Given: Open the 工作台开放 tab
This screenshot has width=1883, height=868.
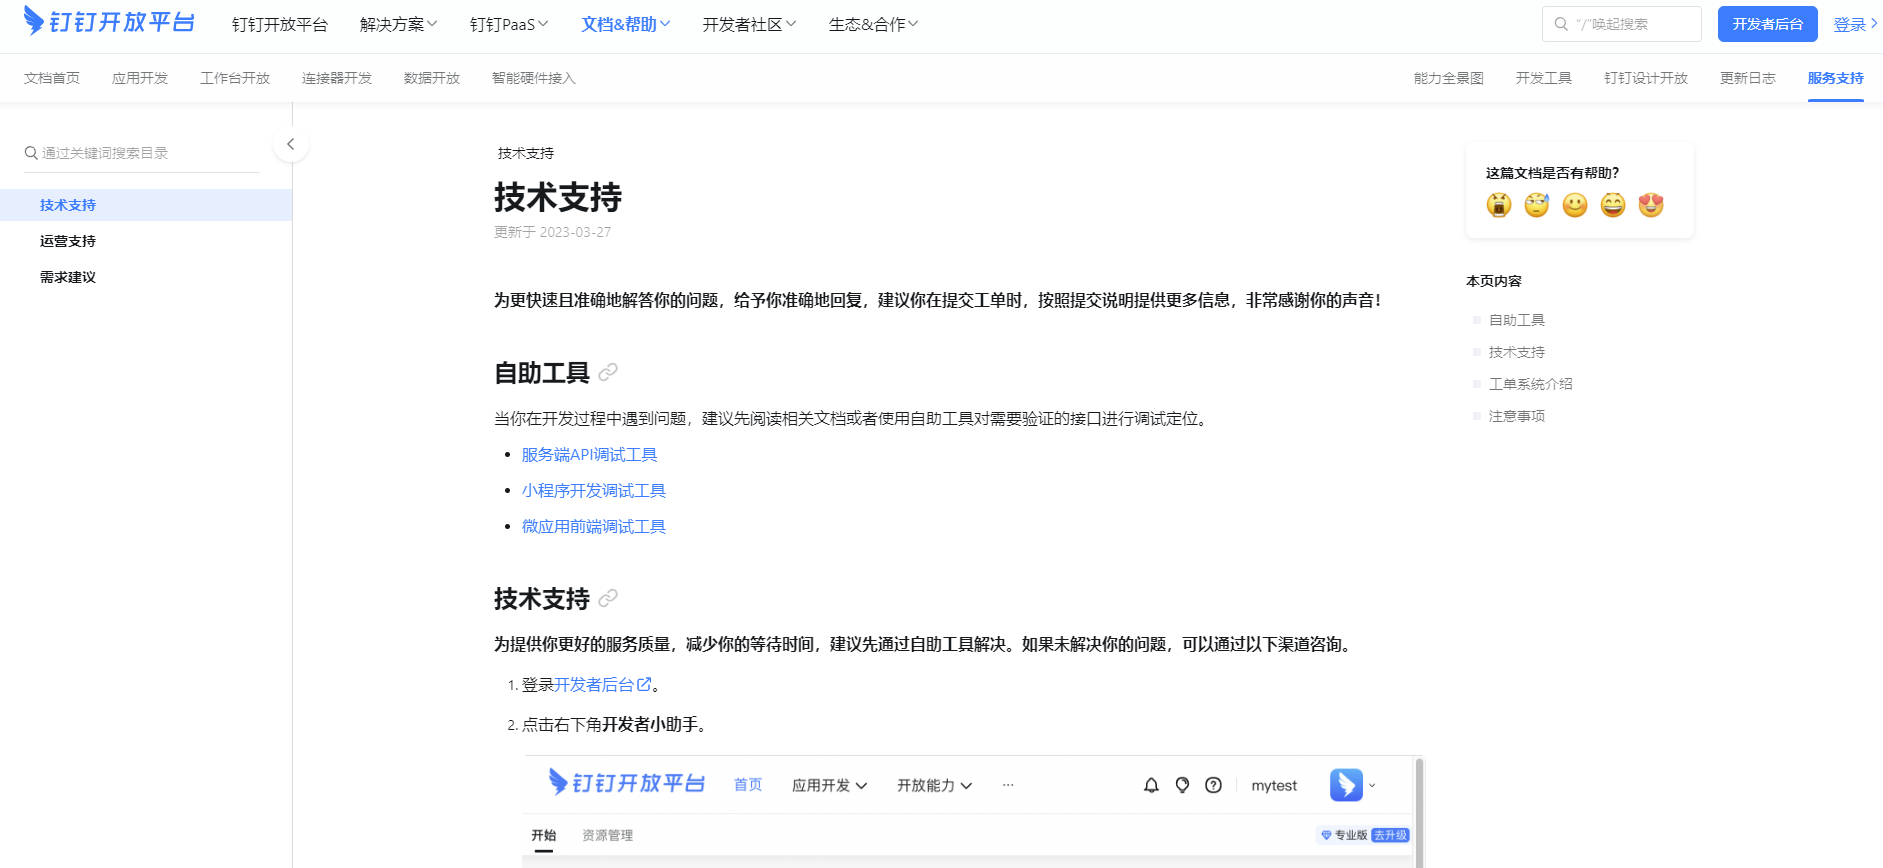Looking at the screenshot, I should [x=235, y=78].
